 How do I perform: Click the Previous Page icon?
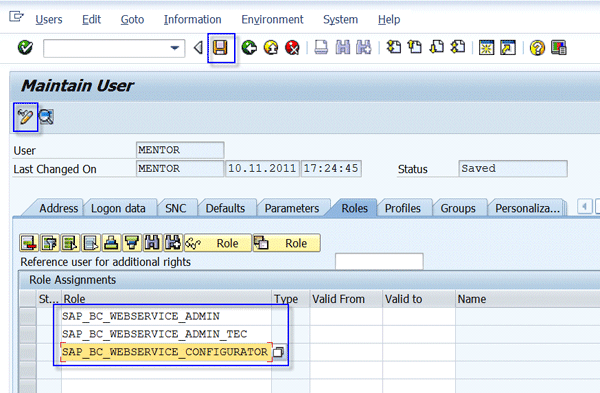[415, 47]
